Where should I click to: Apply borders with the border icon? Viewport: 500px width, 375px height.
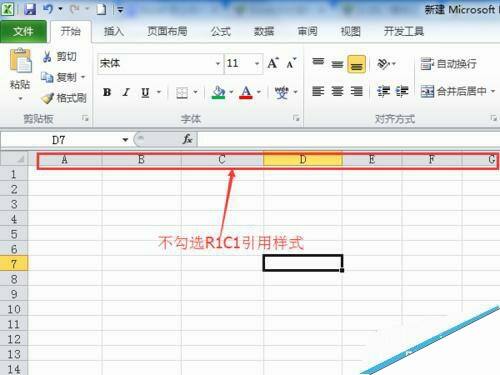[182, 92]
